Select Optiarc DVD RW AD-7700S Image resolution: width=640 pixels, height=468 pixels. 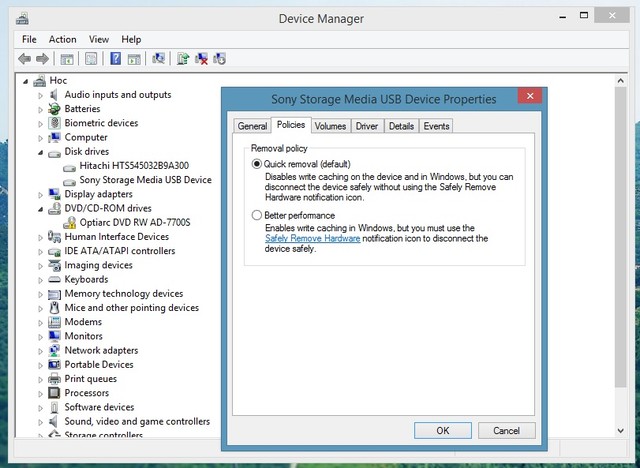135,223
